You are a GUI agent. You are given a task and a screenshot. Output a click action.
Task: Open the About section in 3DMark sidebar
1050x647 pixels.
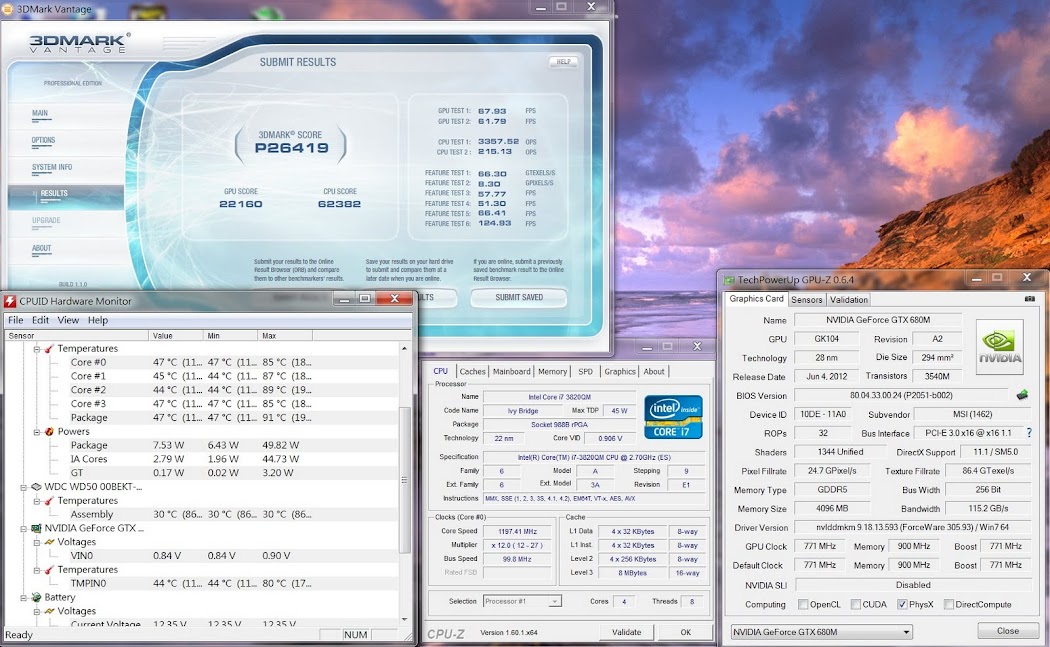42,248
